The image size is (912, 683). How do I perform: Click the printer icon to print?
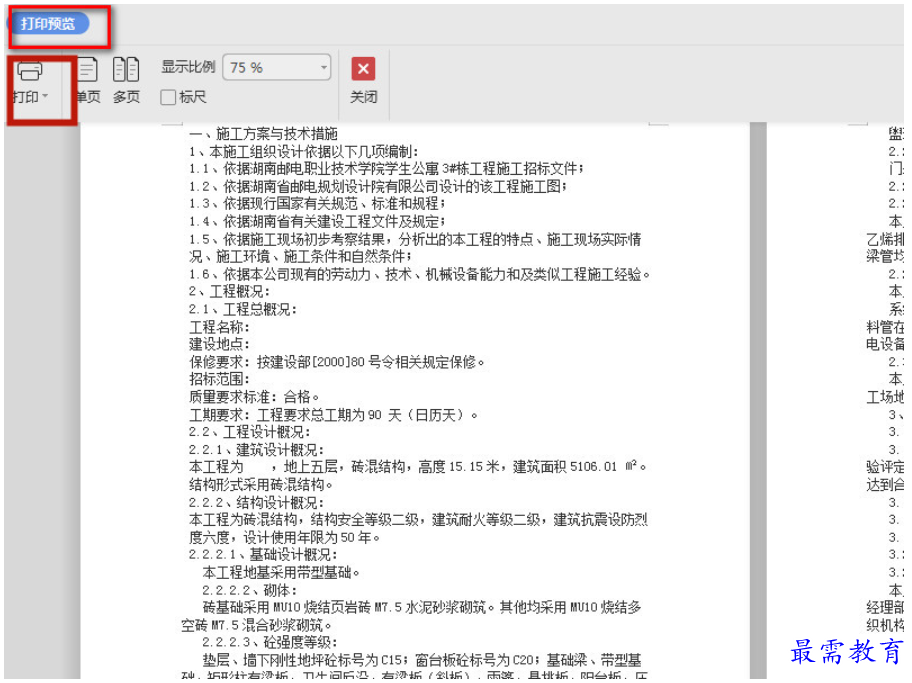click(x=30, y=71)
